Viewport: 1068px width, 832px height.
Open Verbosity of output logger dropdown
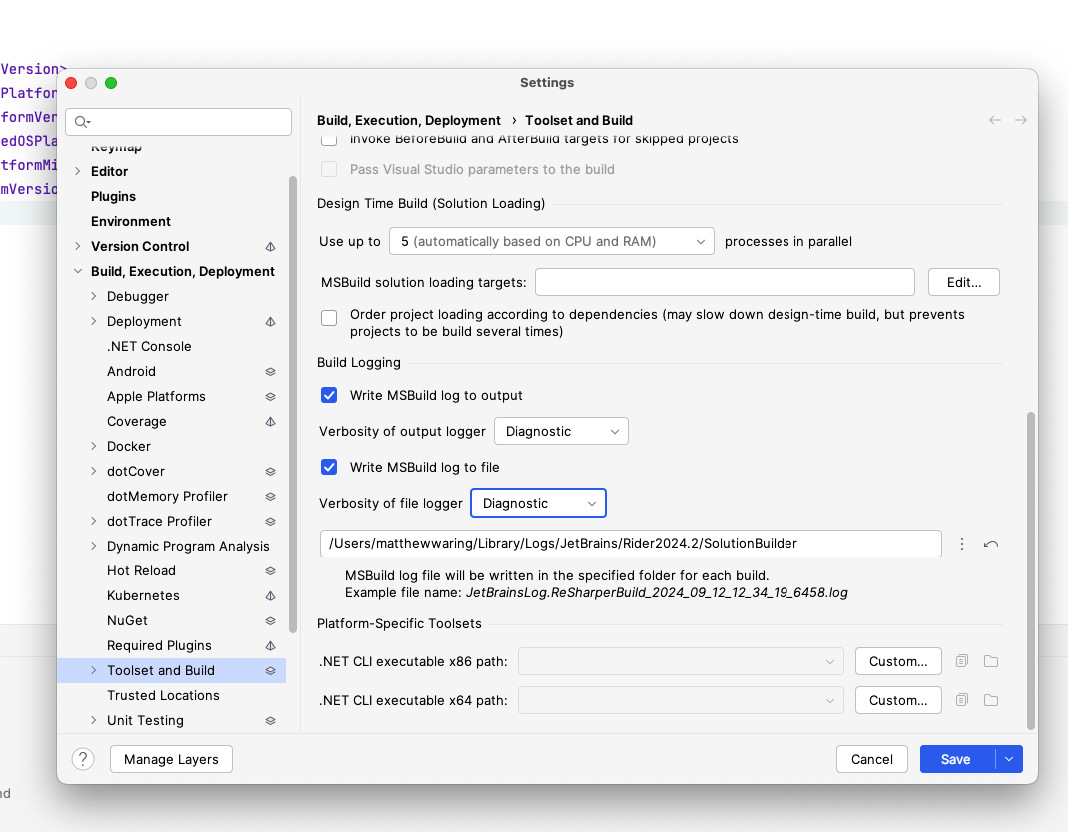561,432
